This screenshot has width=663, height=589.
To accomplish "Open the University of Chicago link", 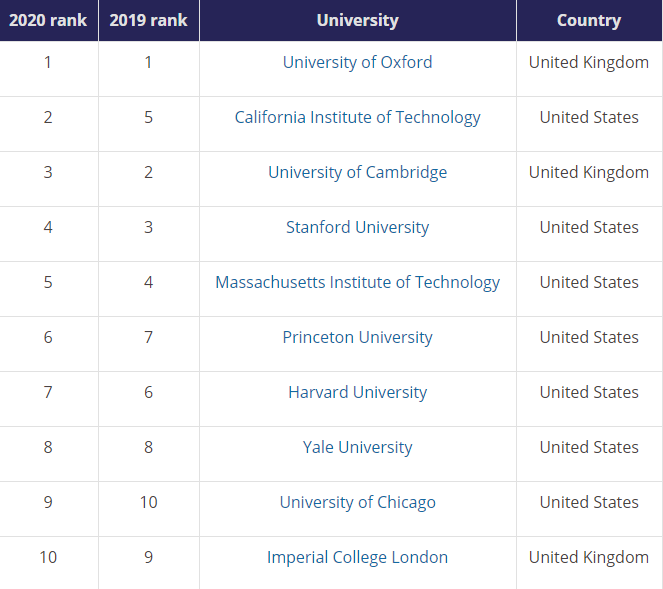I will point(357,502).
